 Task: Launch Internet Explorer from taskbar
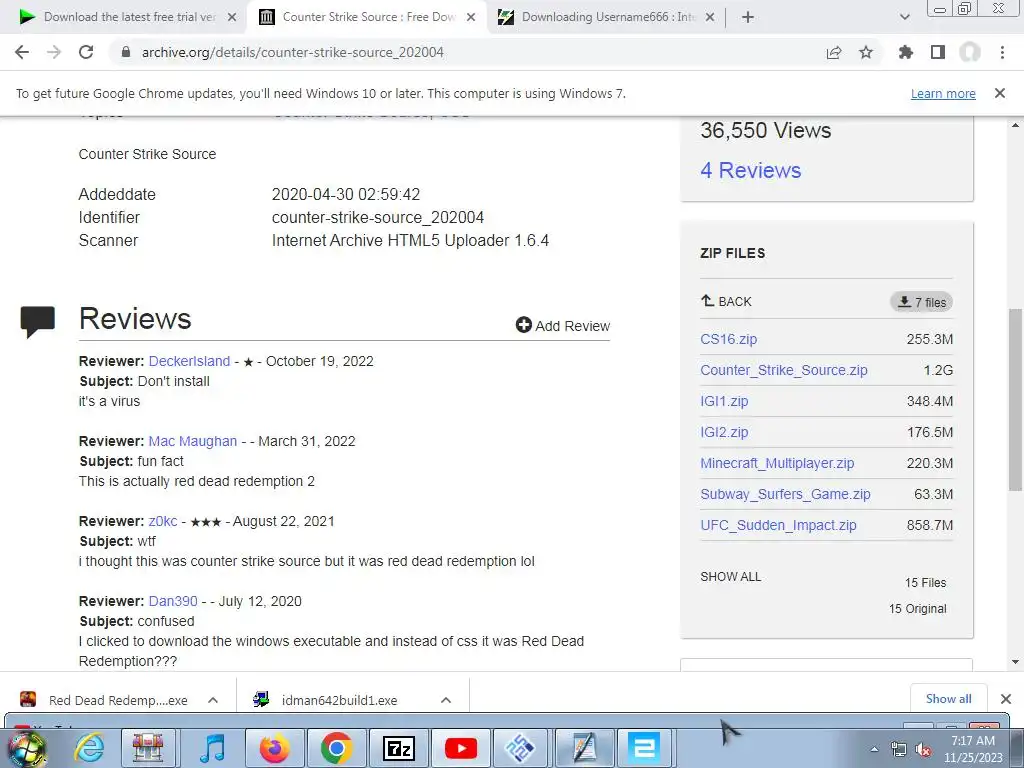[88, 748]
